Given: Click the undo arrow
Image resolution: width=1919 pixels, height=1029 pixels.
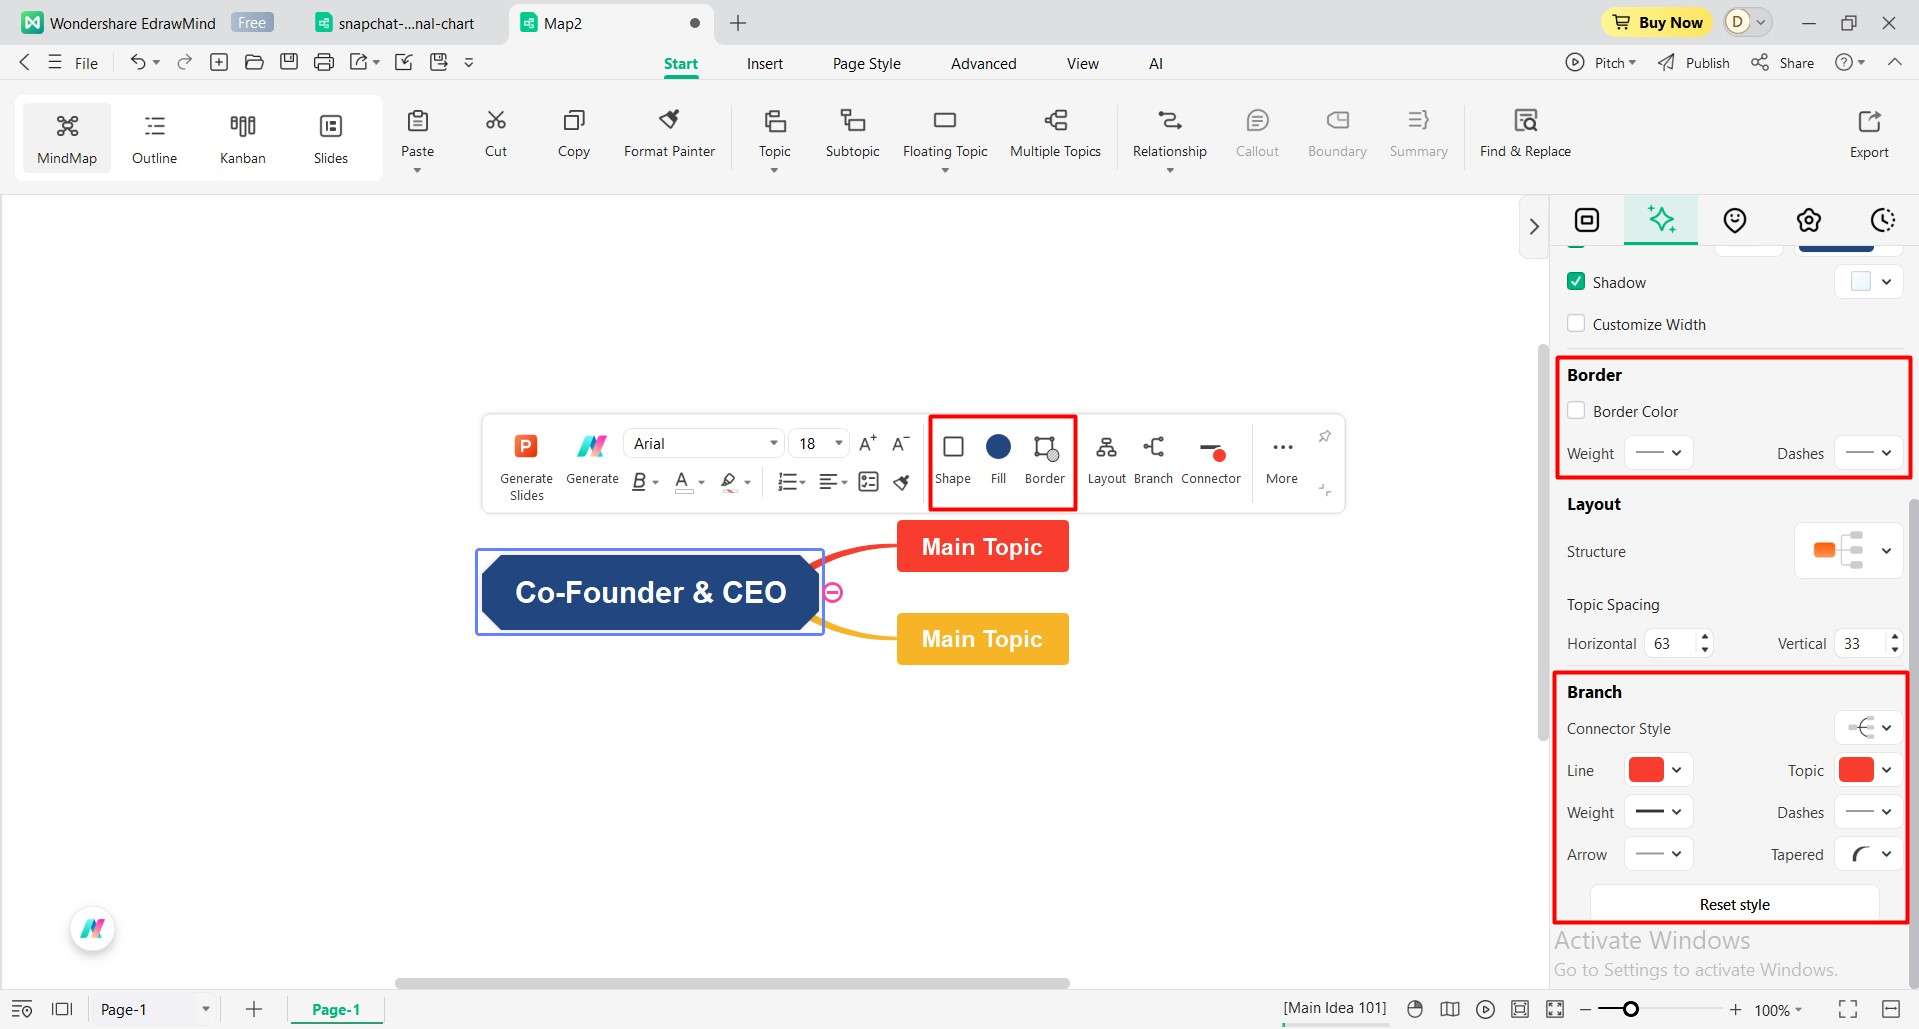Looking at the screenshot, I should pos(138,62).
